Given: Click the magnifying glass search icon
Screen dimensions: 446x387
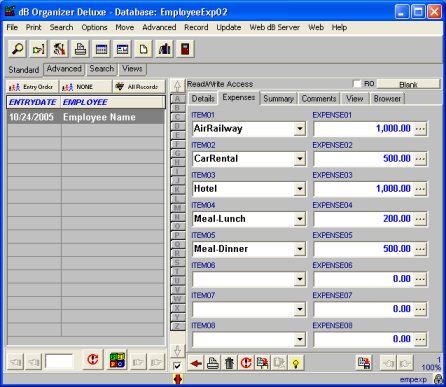Looking at the screenshot, I should click(17, 49).
